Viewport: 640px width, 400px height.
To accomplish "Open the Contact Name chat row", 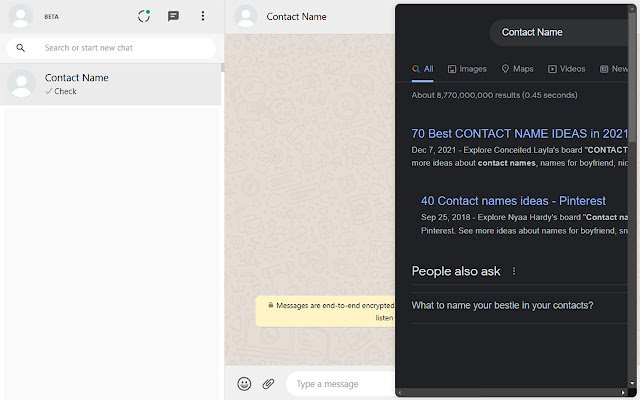I will [111, 84].
